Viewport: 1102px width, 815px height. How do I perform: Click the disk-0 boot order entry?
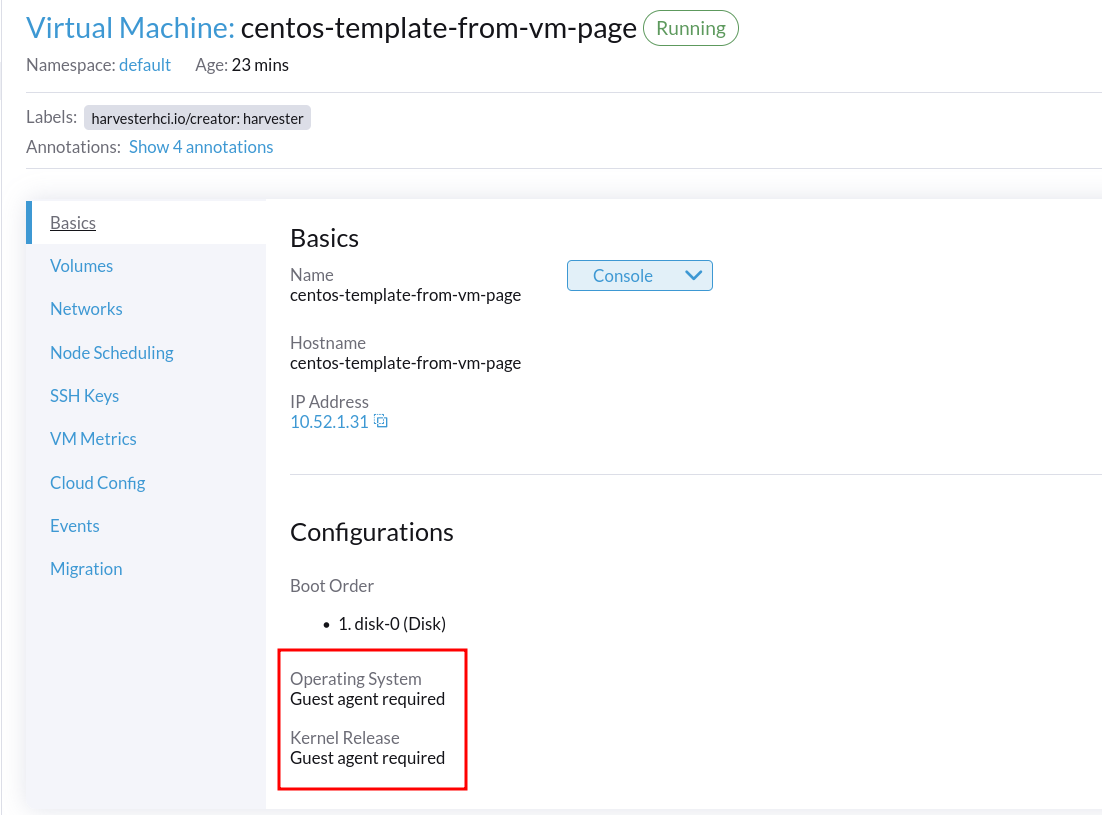click(x=390, y=623)
